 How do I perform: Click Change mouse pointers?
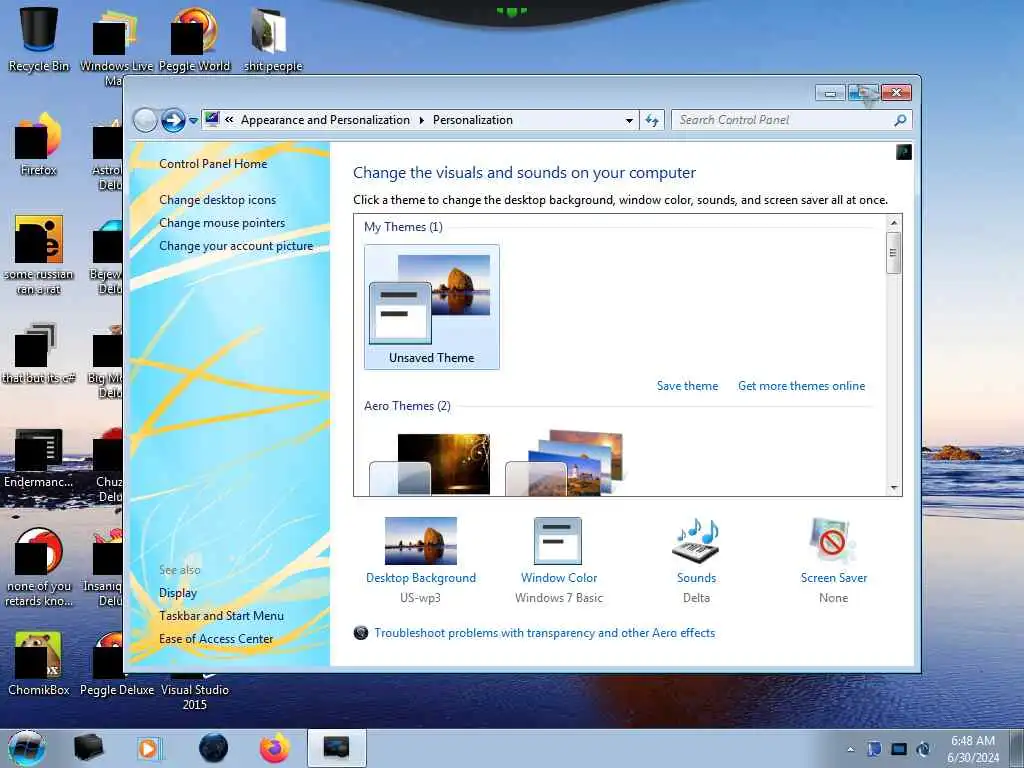coord(222,223)
